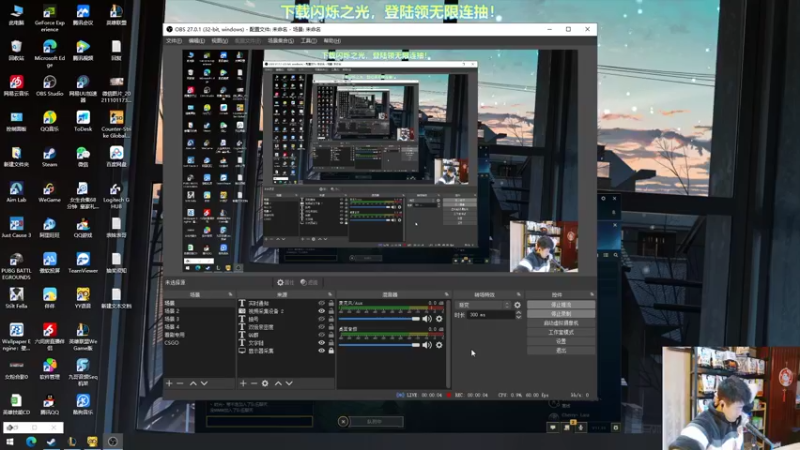Increase transition duration with up arrow
Image resolution: width=800 pixels, height=450 pixels.
518,313
